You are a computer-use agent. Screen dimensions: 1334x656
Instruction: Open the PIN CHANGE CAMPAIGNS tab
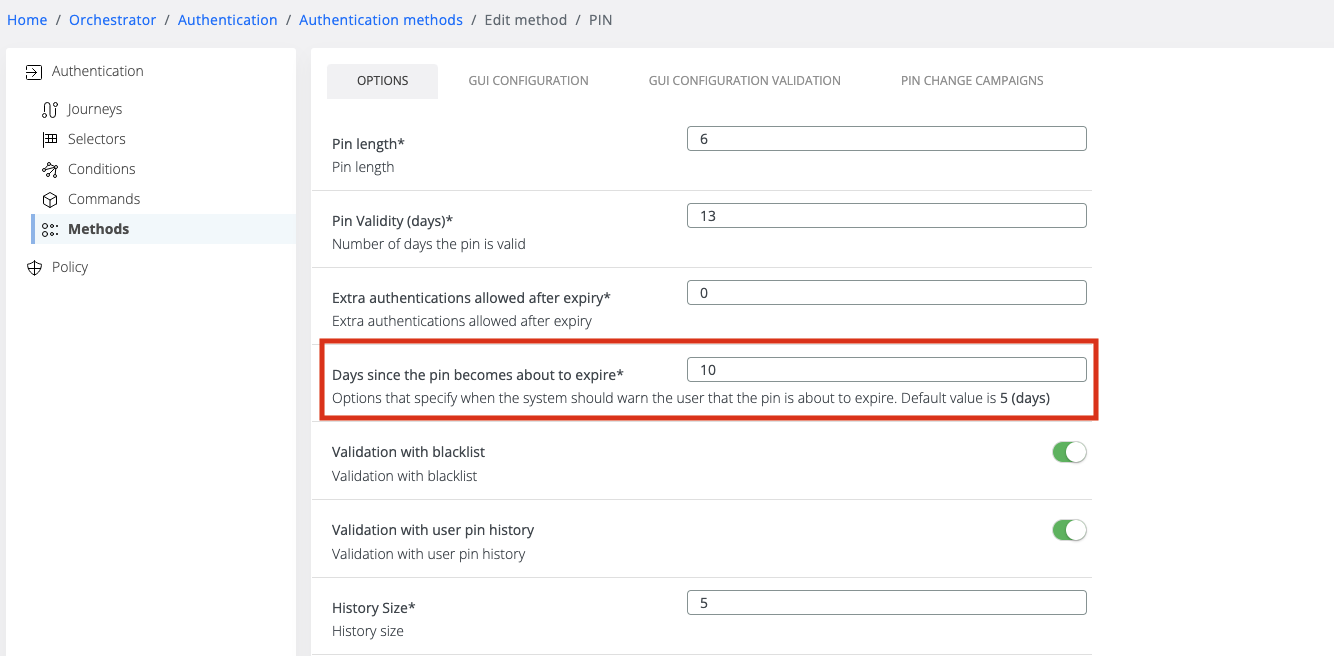tap(971, 80)
